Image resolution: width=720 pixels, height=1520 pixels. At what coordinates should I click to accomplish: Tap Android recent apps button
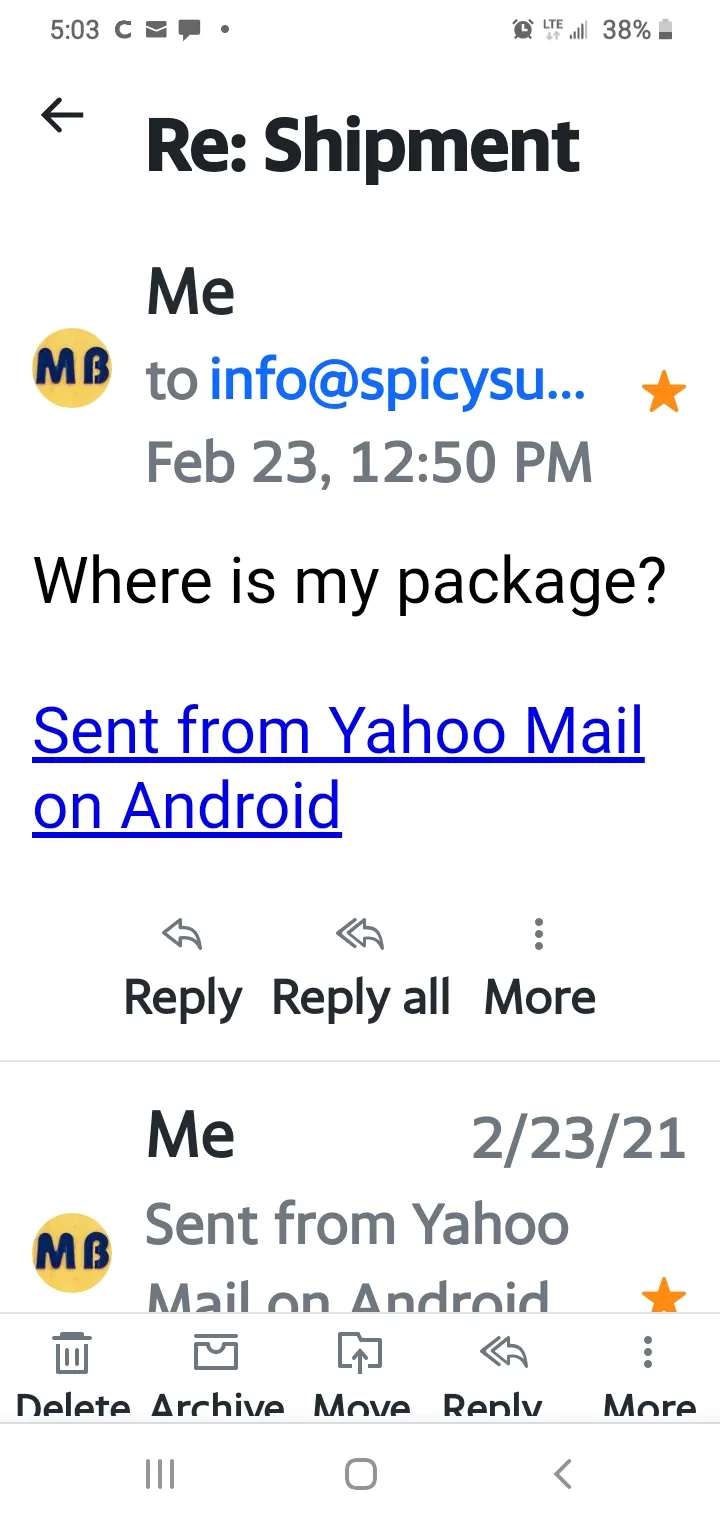(x=160, y=1473)
